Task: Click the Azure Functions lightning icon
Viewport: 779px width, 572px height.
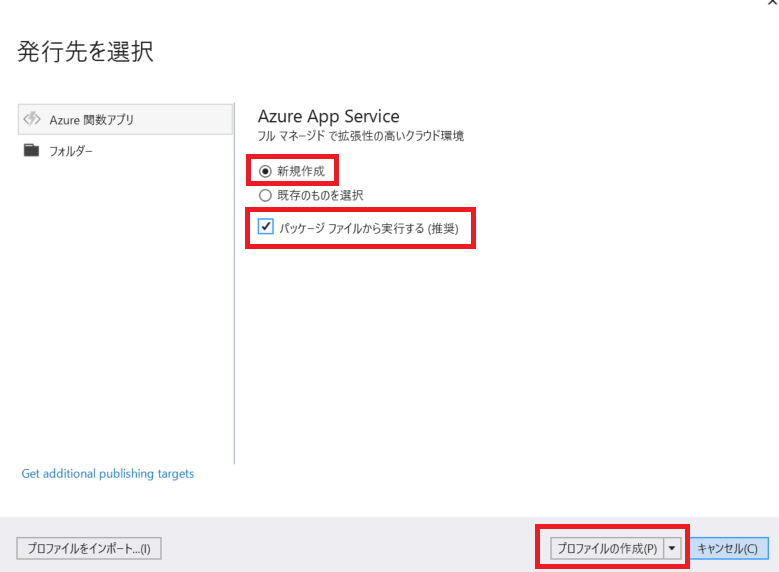Action: click(x=32, y=119)
